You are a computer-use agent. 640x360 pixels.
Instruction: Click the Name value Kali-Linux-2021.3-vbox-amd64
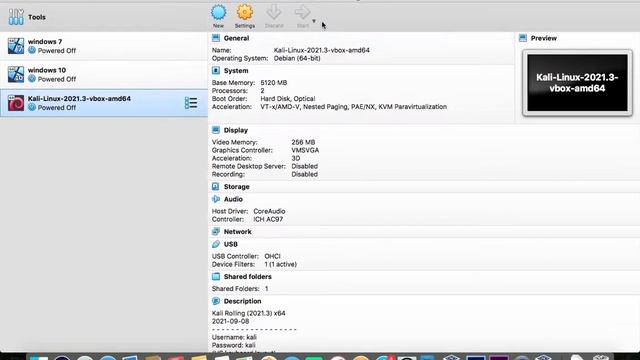322,50
